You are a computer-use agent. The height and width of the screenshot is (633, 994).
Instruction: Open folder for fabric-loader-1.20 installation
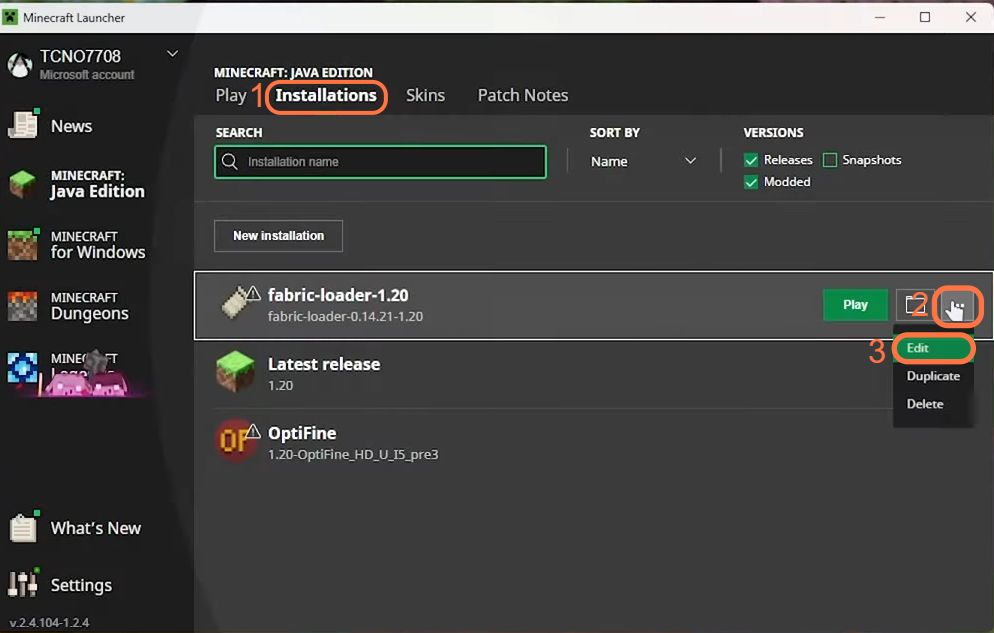point(913,305)
